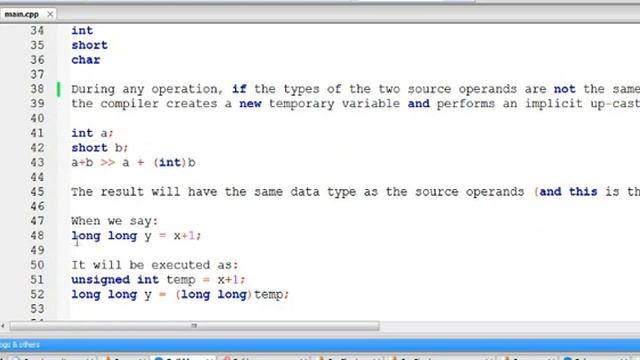640x360 pixels.
Task: Click line number 38 in the margin
Action: 37,89
